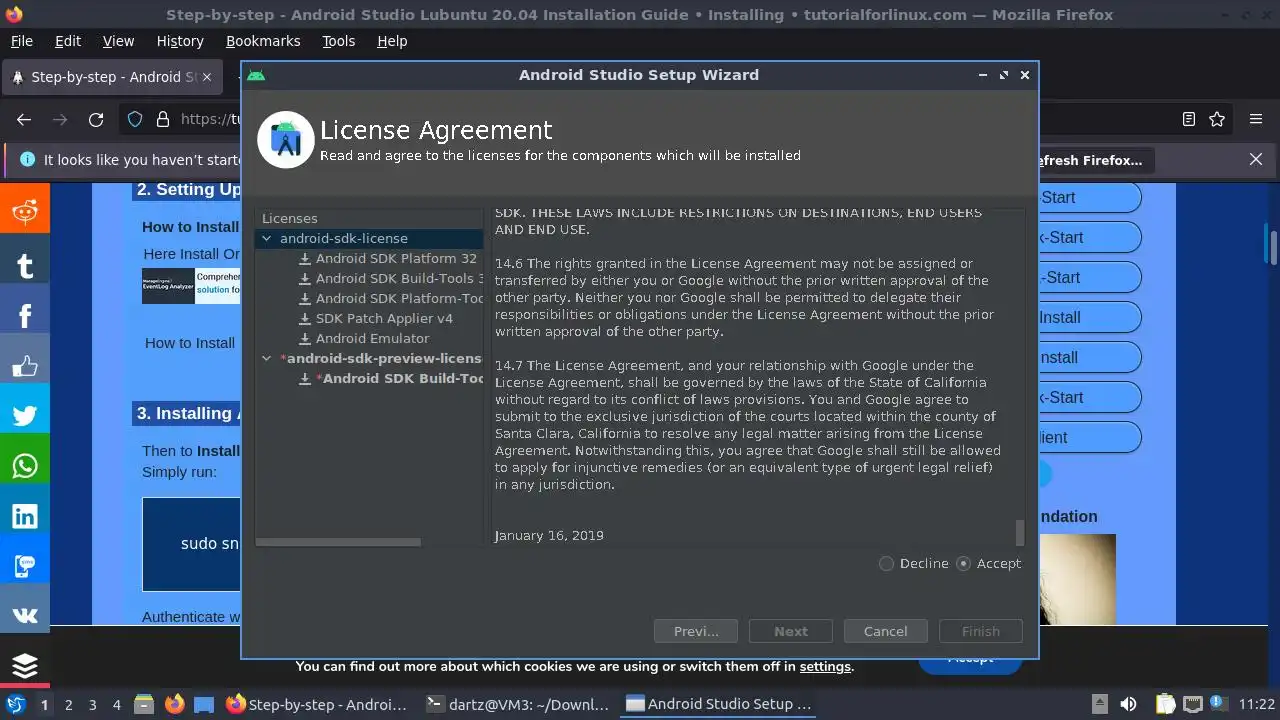Viewport: 1280px width, 720px height.
Task: Collapse the android-sdk-preview-license tree node
Action: (x=267, y=358)
